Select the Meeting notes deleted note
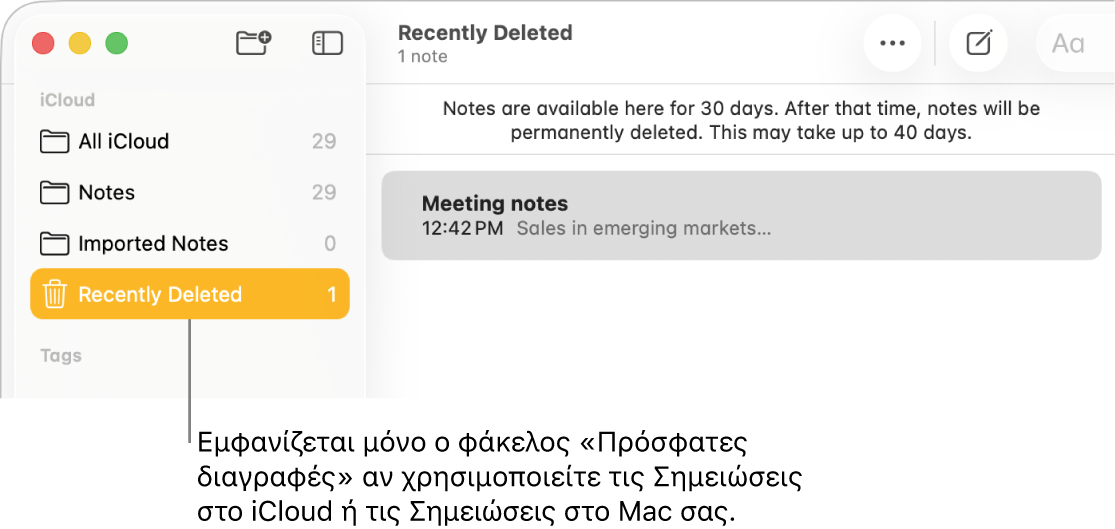 click(x=741, y=215)
